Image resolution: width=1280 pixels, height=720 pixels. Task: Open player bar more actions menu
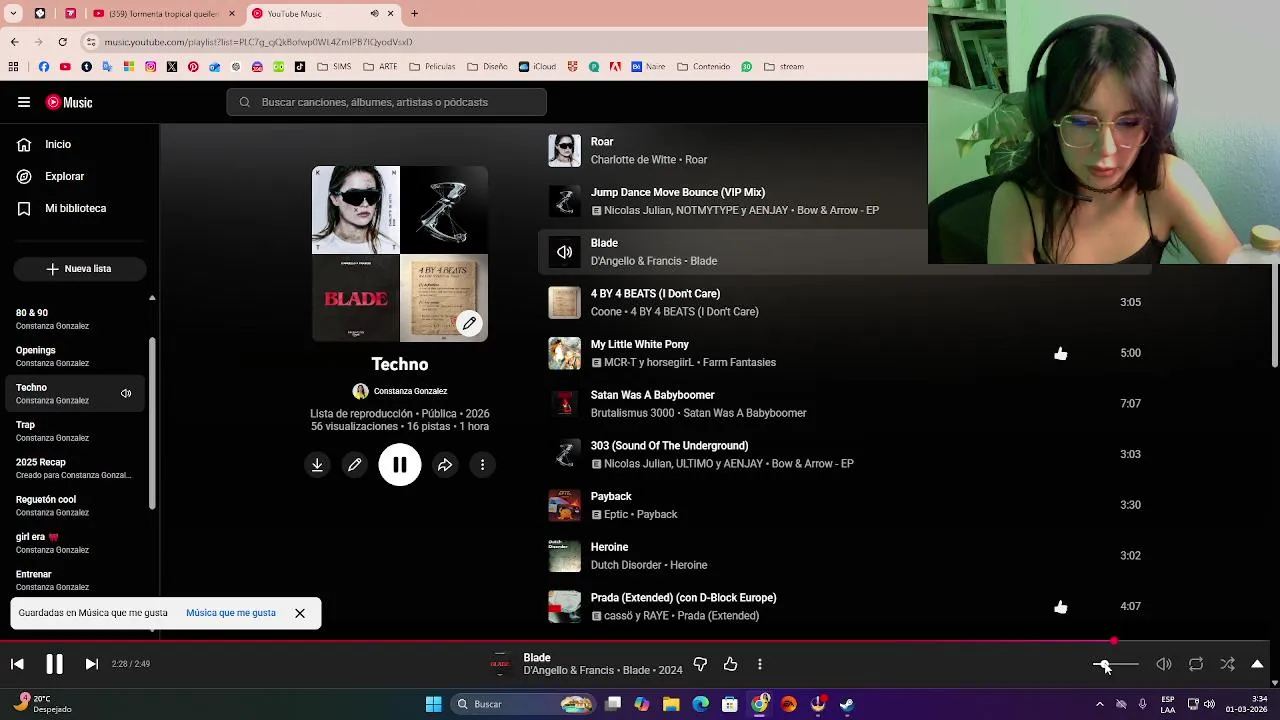[760, 664]
